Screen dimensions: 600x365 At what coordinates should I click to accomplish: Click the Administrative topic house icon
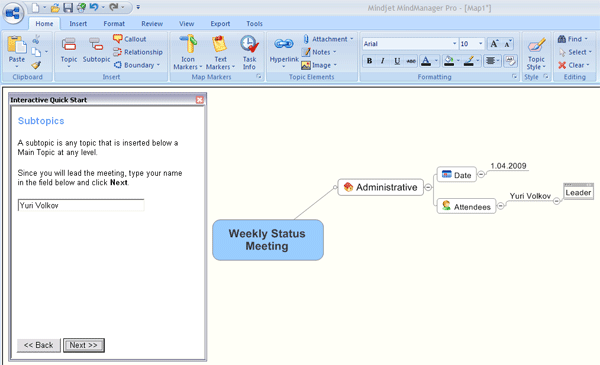point(348,187)
